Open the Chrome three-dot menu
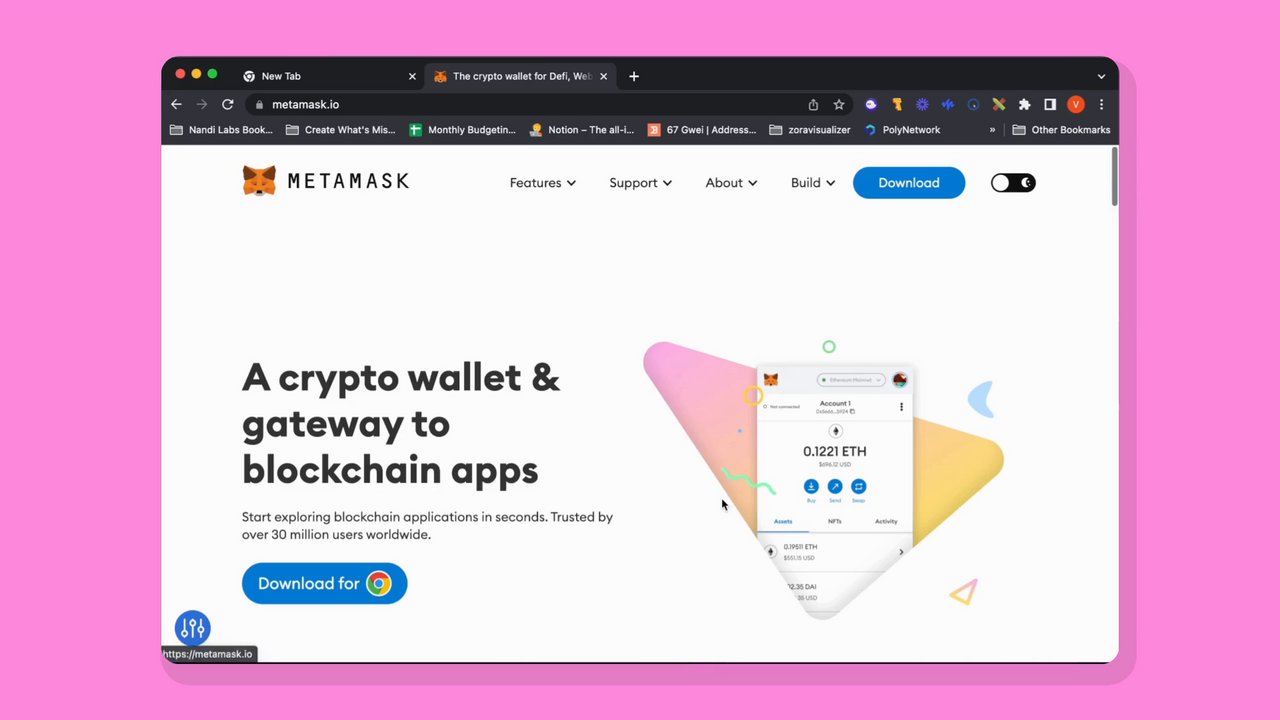This screenshot has width=1280, height=720. [x=1101, y=104]
